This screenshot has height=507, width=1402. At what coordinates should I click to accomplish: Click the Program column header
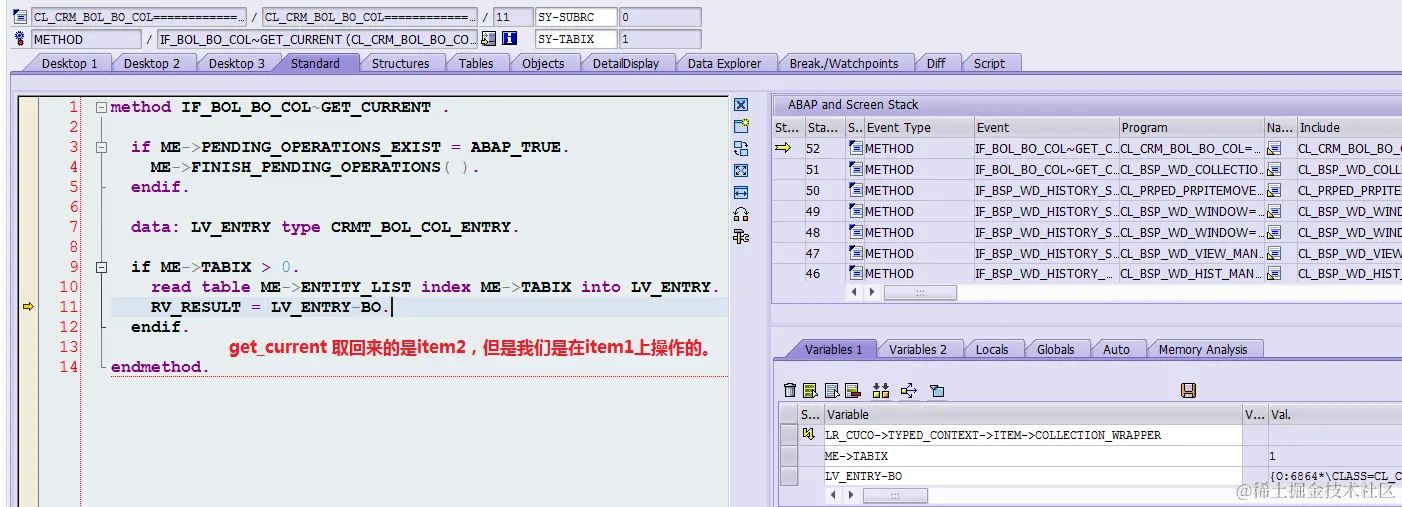click(x=1191, y=127)
